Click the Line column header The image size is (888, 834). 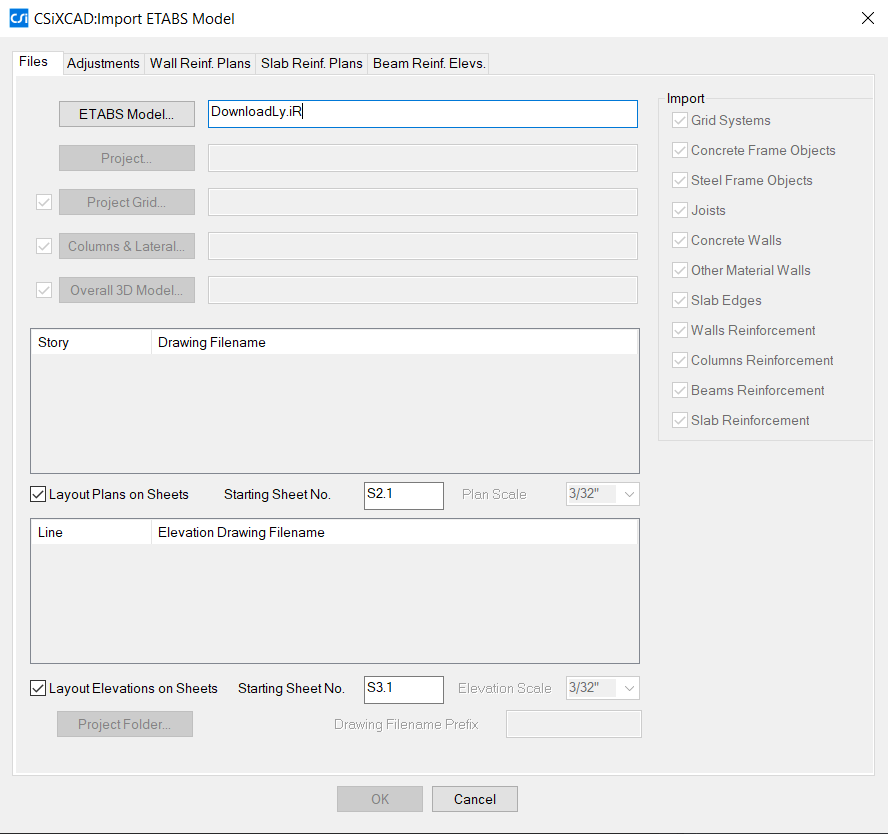point(91,532)
